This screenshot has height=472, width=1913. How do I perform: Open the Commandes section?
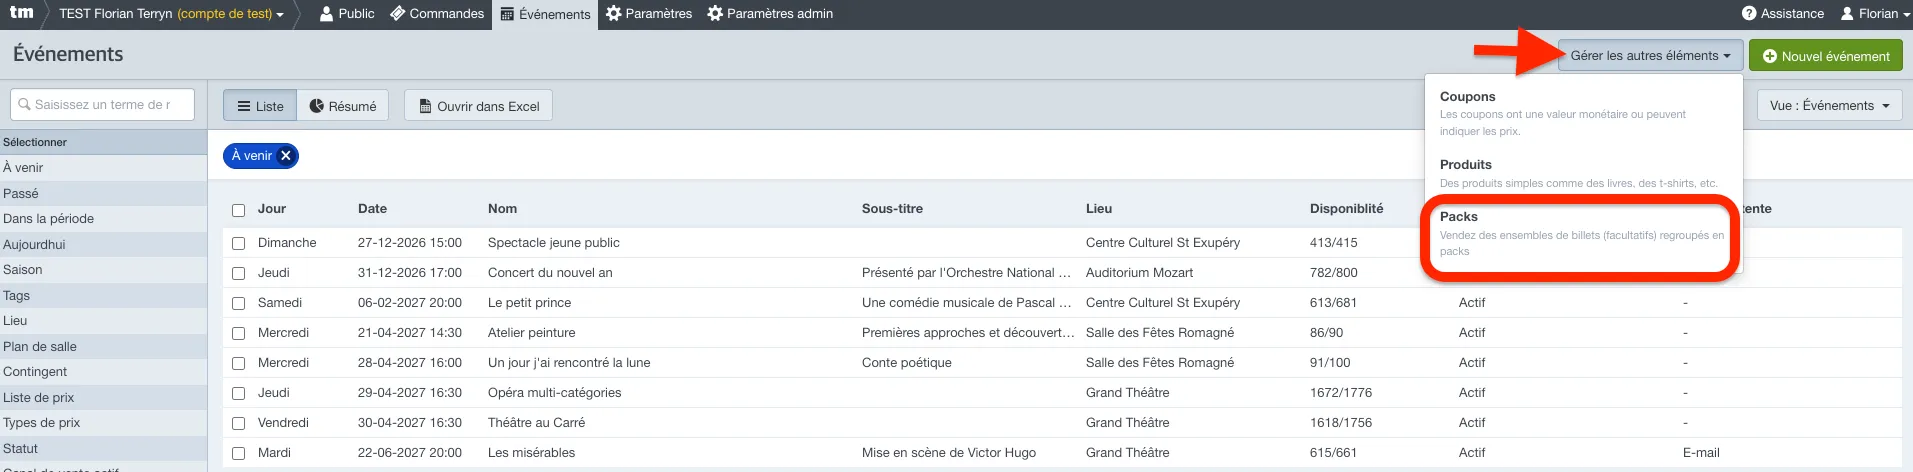437,14
